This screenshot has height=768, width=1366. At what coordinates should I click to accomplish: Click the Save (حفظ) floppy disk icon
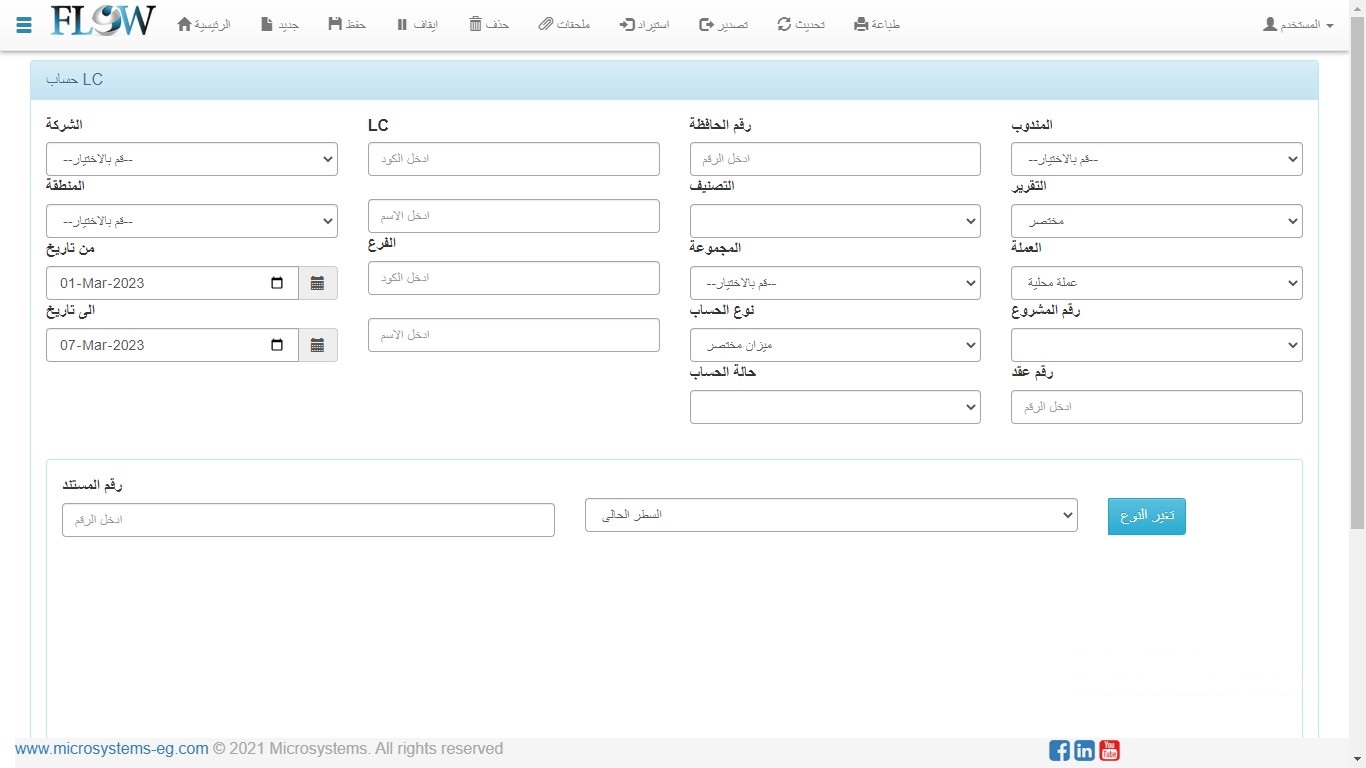[335, 24]
